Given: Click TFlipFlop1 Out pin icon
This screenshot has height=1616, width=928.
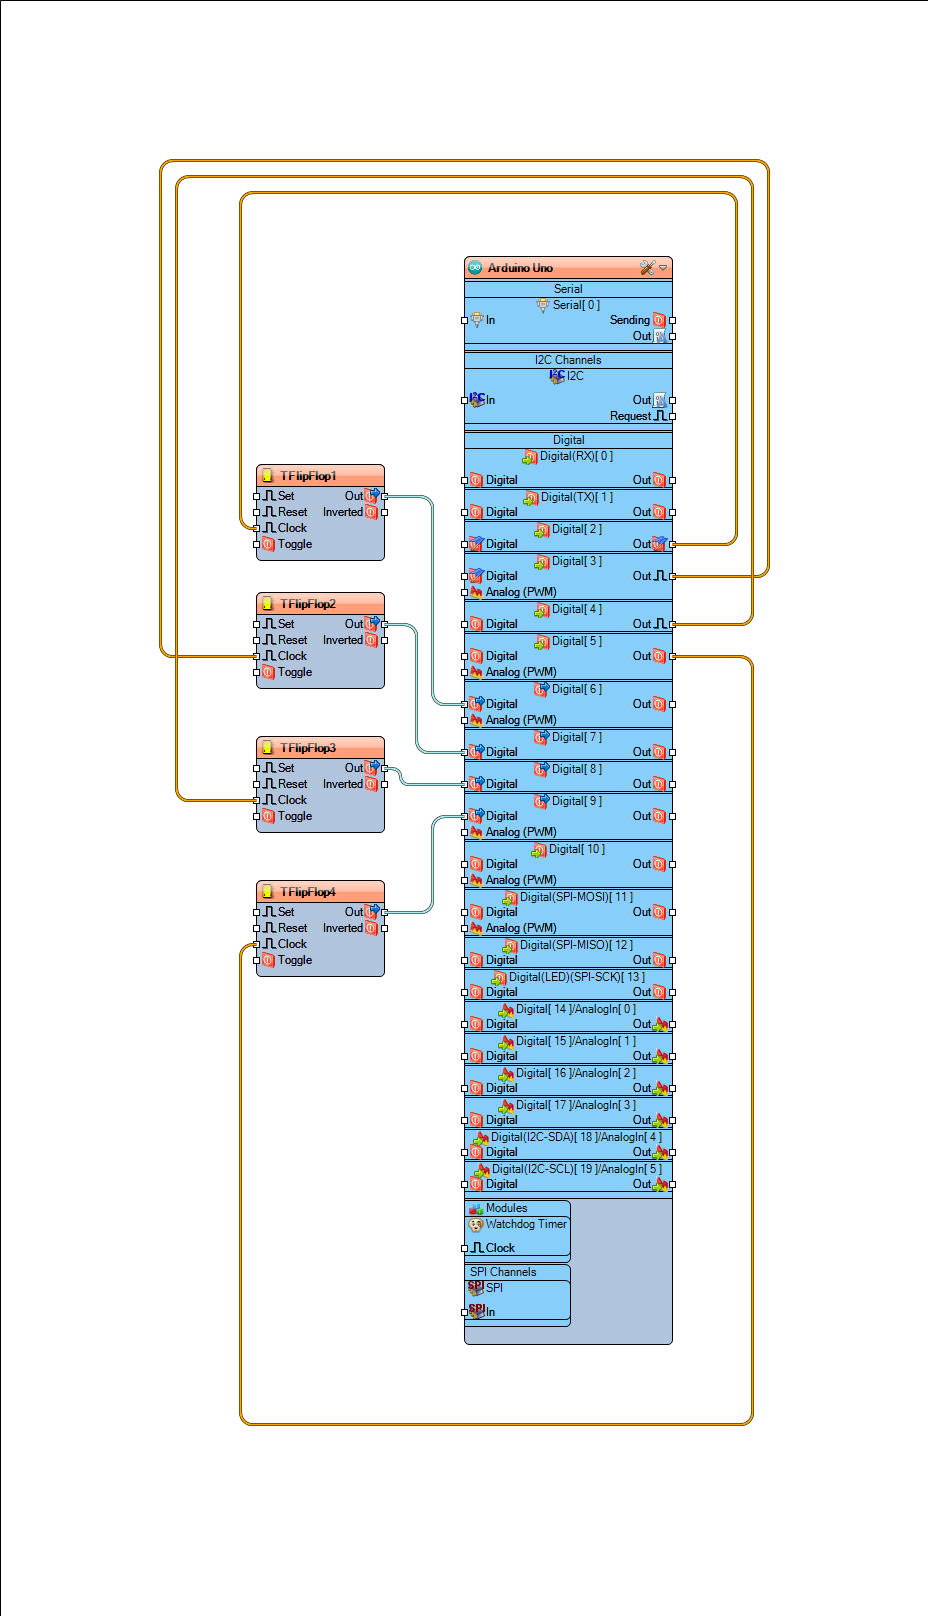Looking at the screenshot, I should (x=372, y=496).
